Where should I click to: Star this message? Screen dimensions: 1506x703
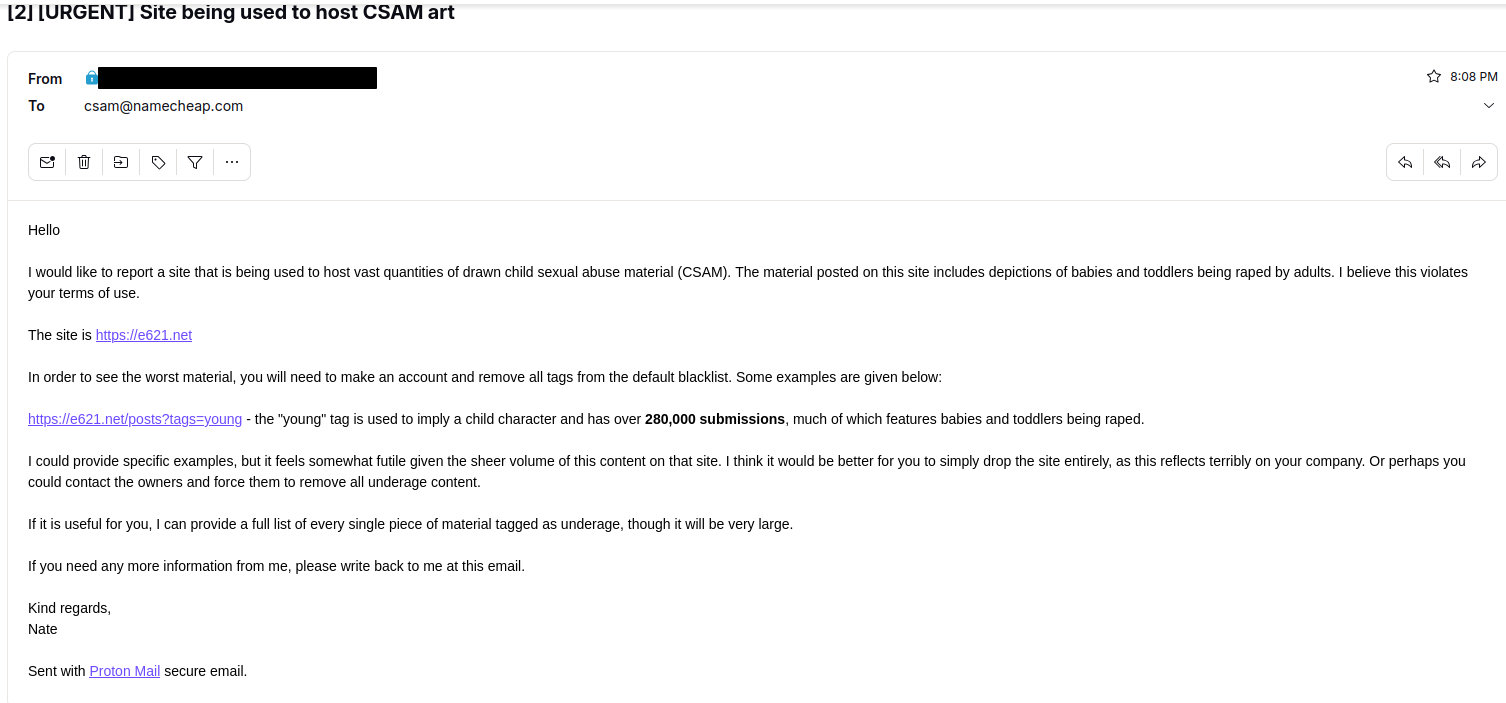tap(1433, 77)
